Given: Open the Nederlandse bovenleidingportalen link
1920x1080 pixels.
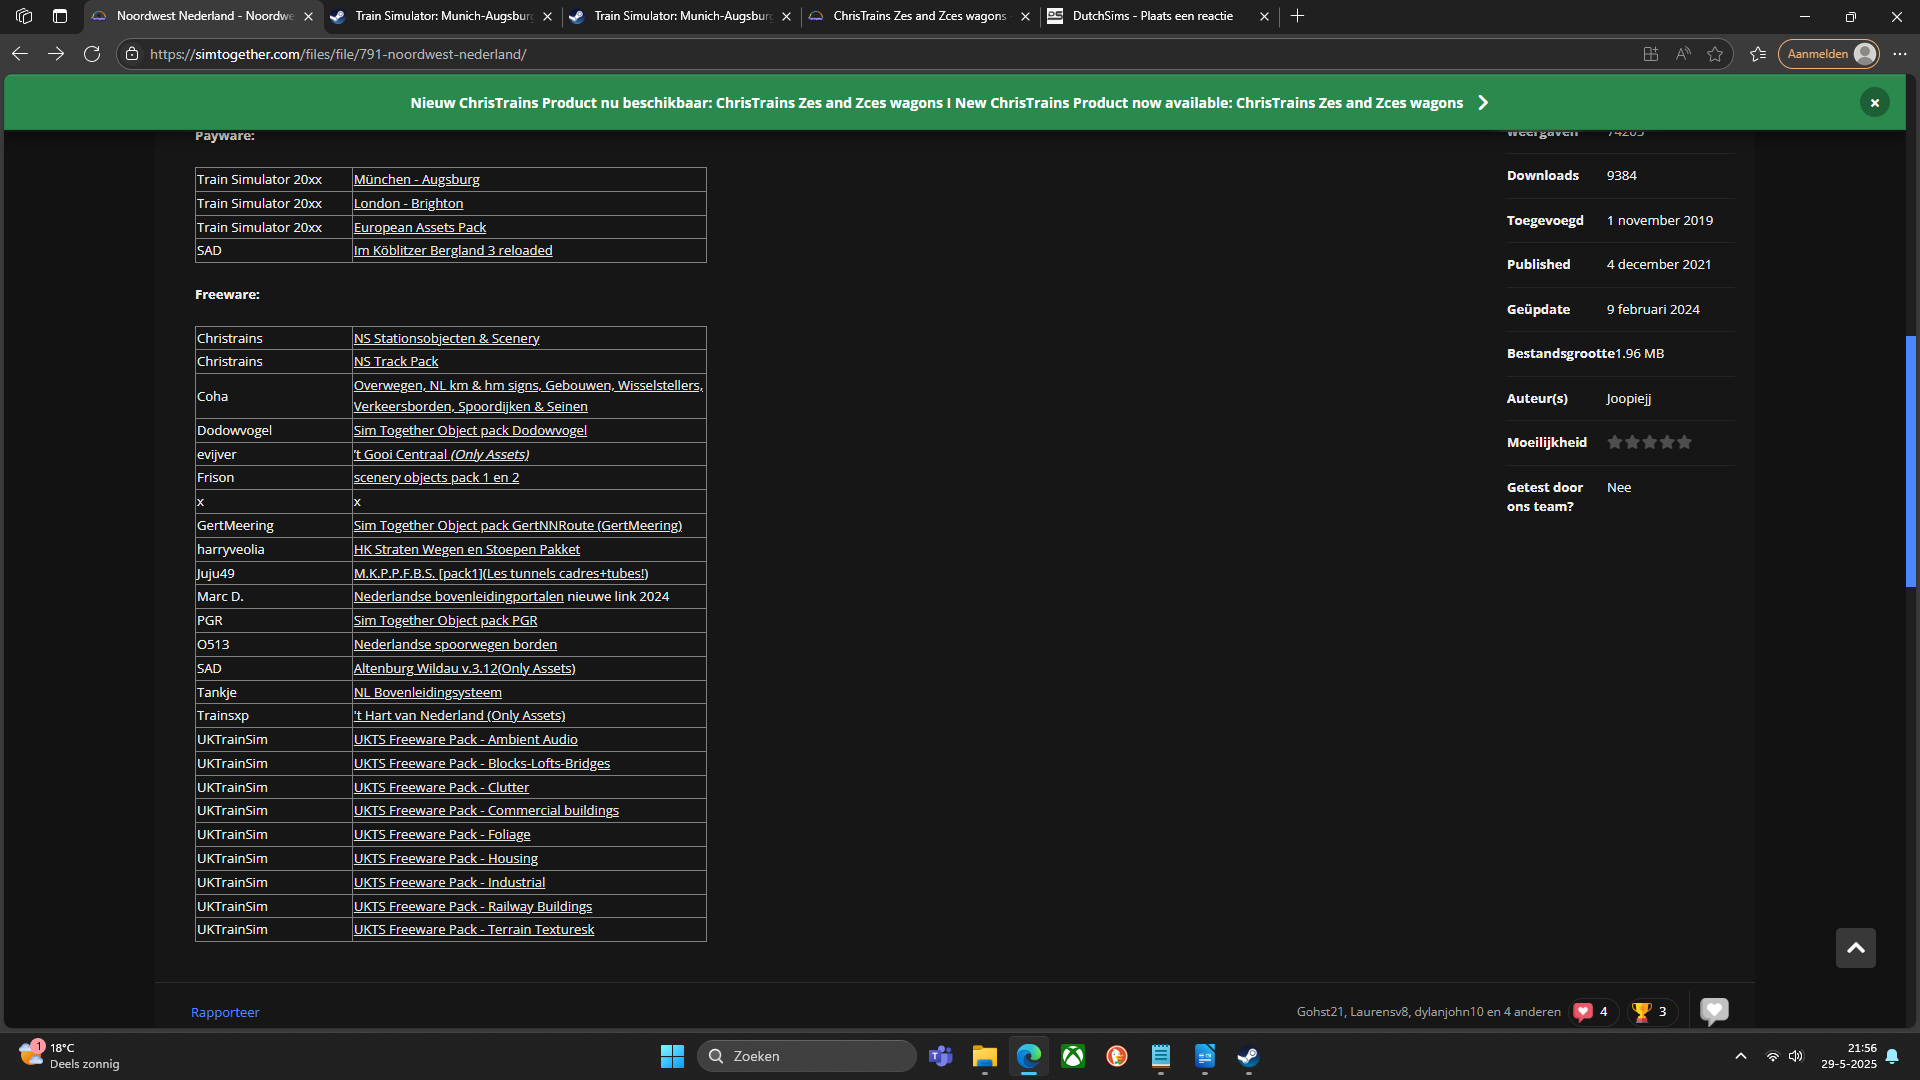Looking at the screenshot, I should coord(459,597).
